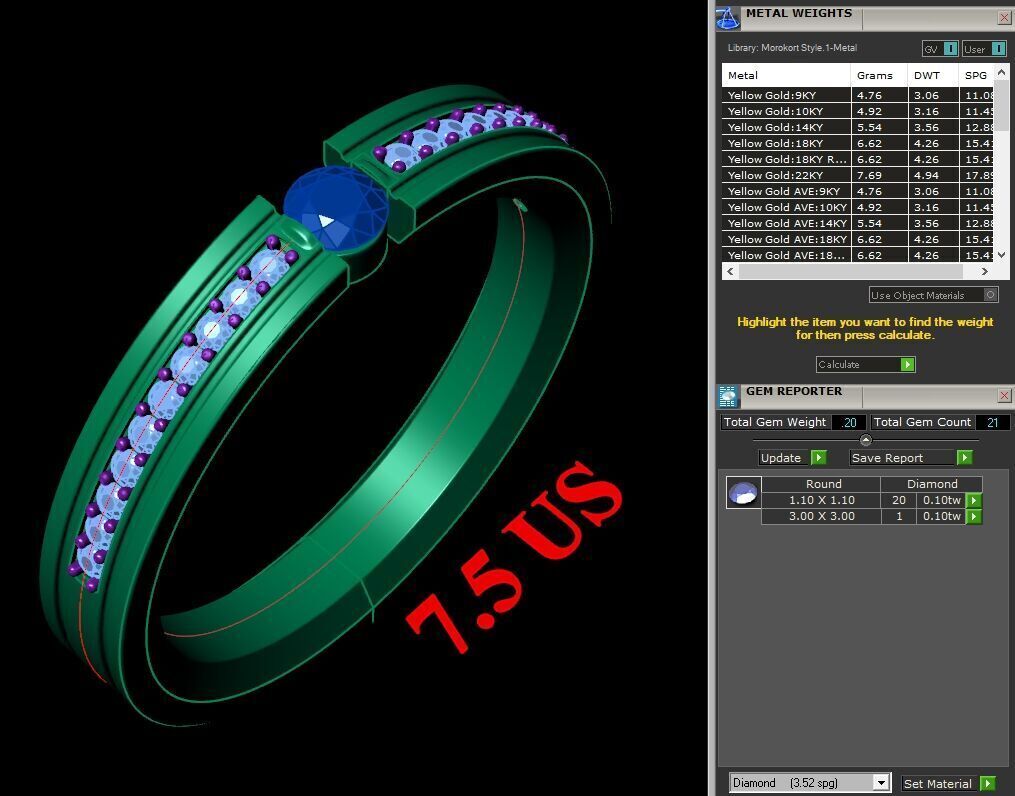1015x796 pixels.
Task: Click the Calculate button
Action: coord(865,364)
